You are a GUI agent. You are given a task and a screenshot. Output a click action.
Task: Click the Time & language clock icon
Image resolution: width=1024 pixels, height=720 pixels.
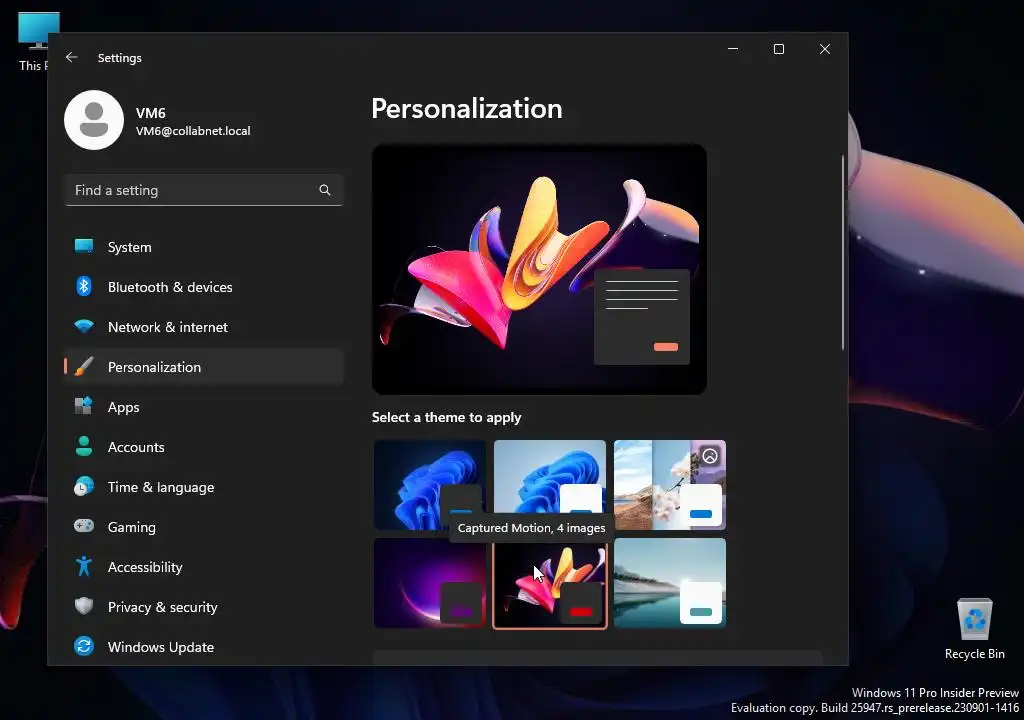(x=84, y=487)
